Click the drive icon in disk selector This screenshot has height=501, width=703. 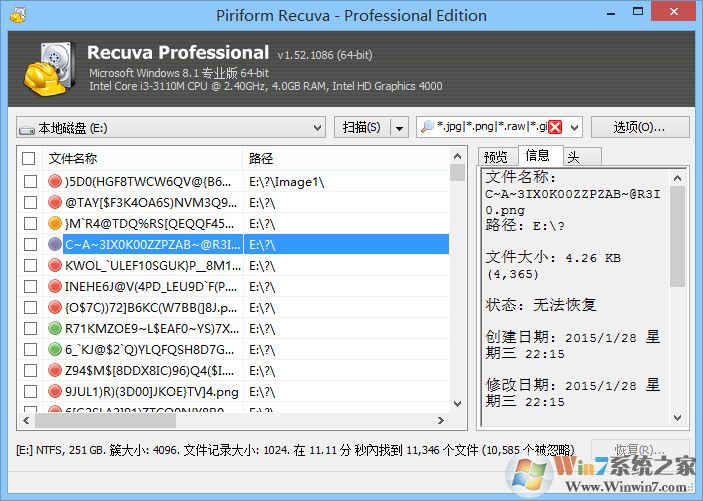click(x=28, y=127)
